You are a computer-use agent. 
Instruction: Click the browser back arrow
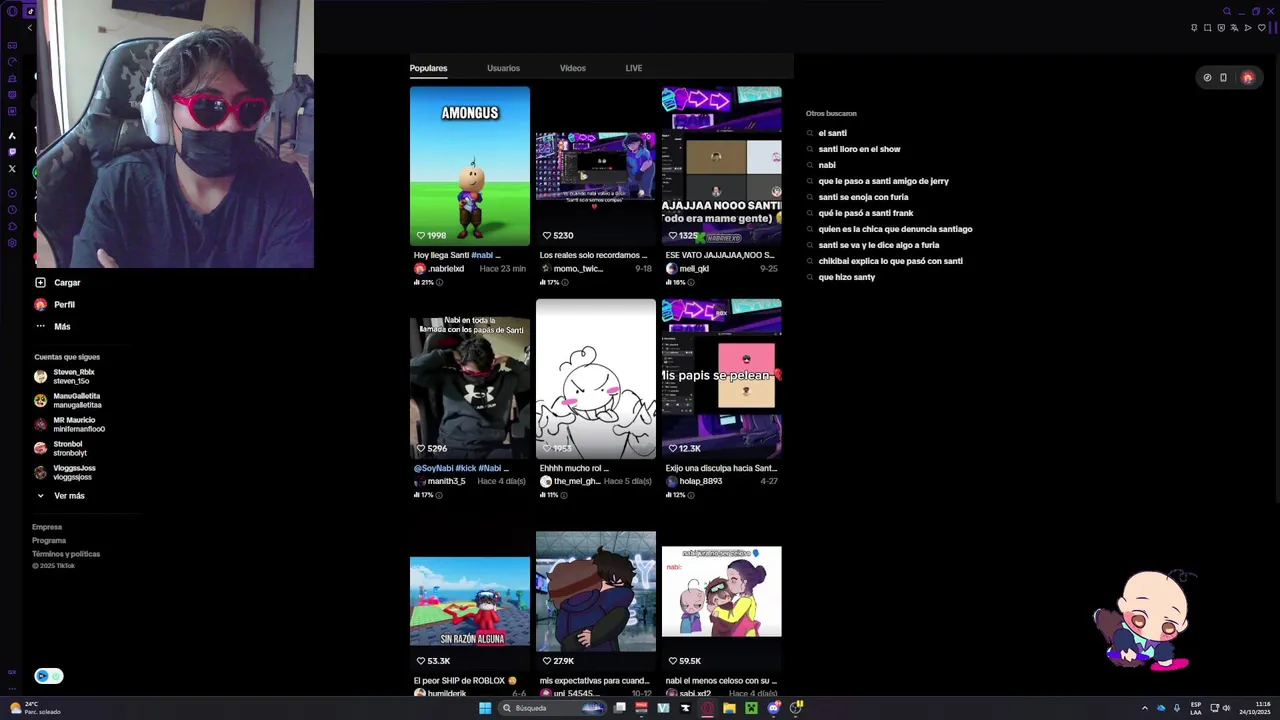click(x=29, y=28)
